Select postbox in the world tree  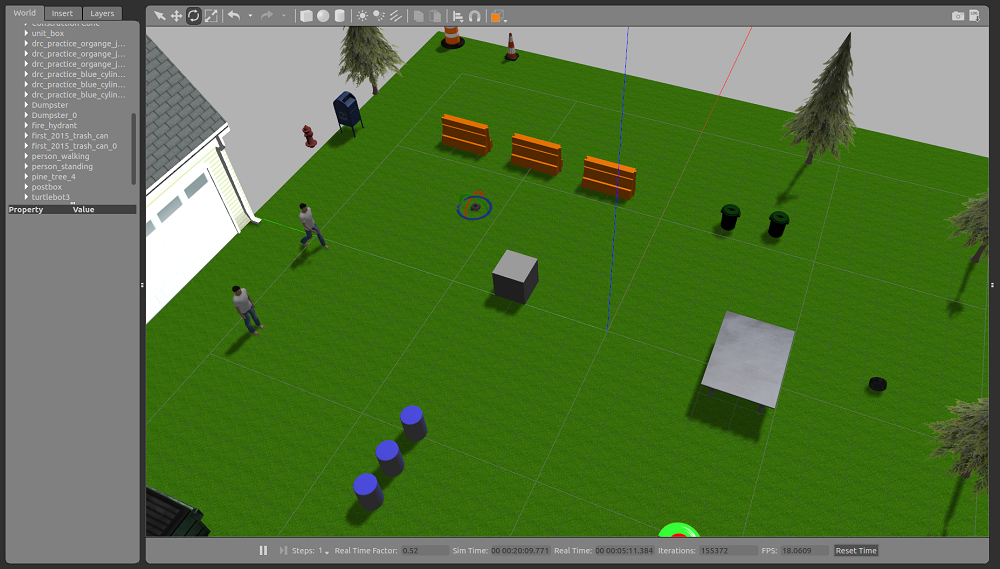(x=47, y=187)
